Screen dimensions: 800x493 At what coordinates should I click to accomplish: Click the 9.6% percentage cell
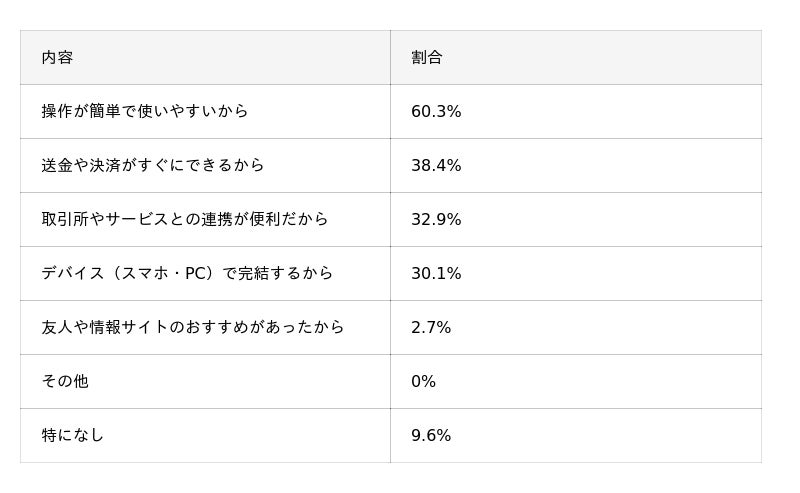tap(431, 436)
